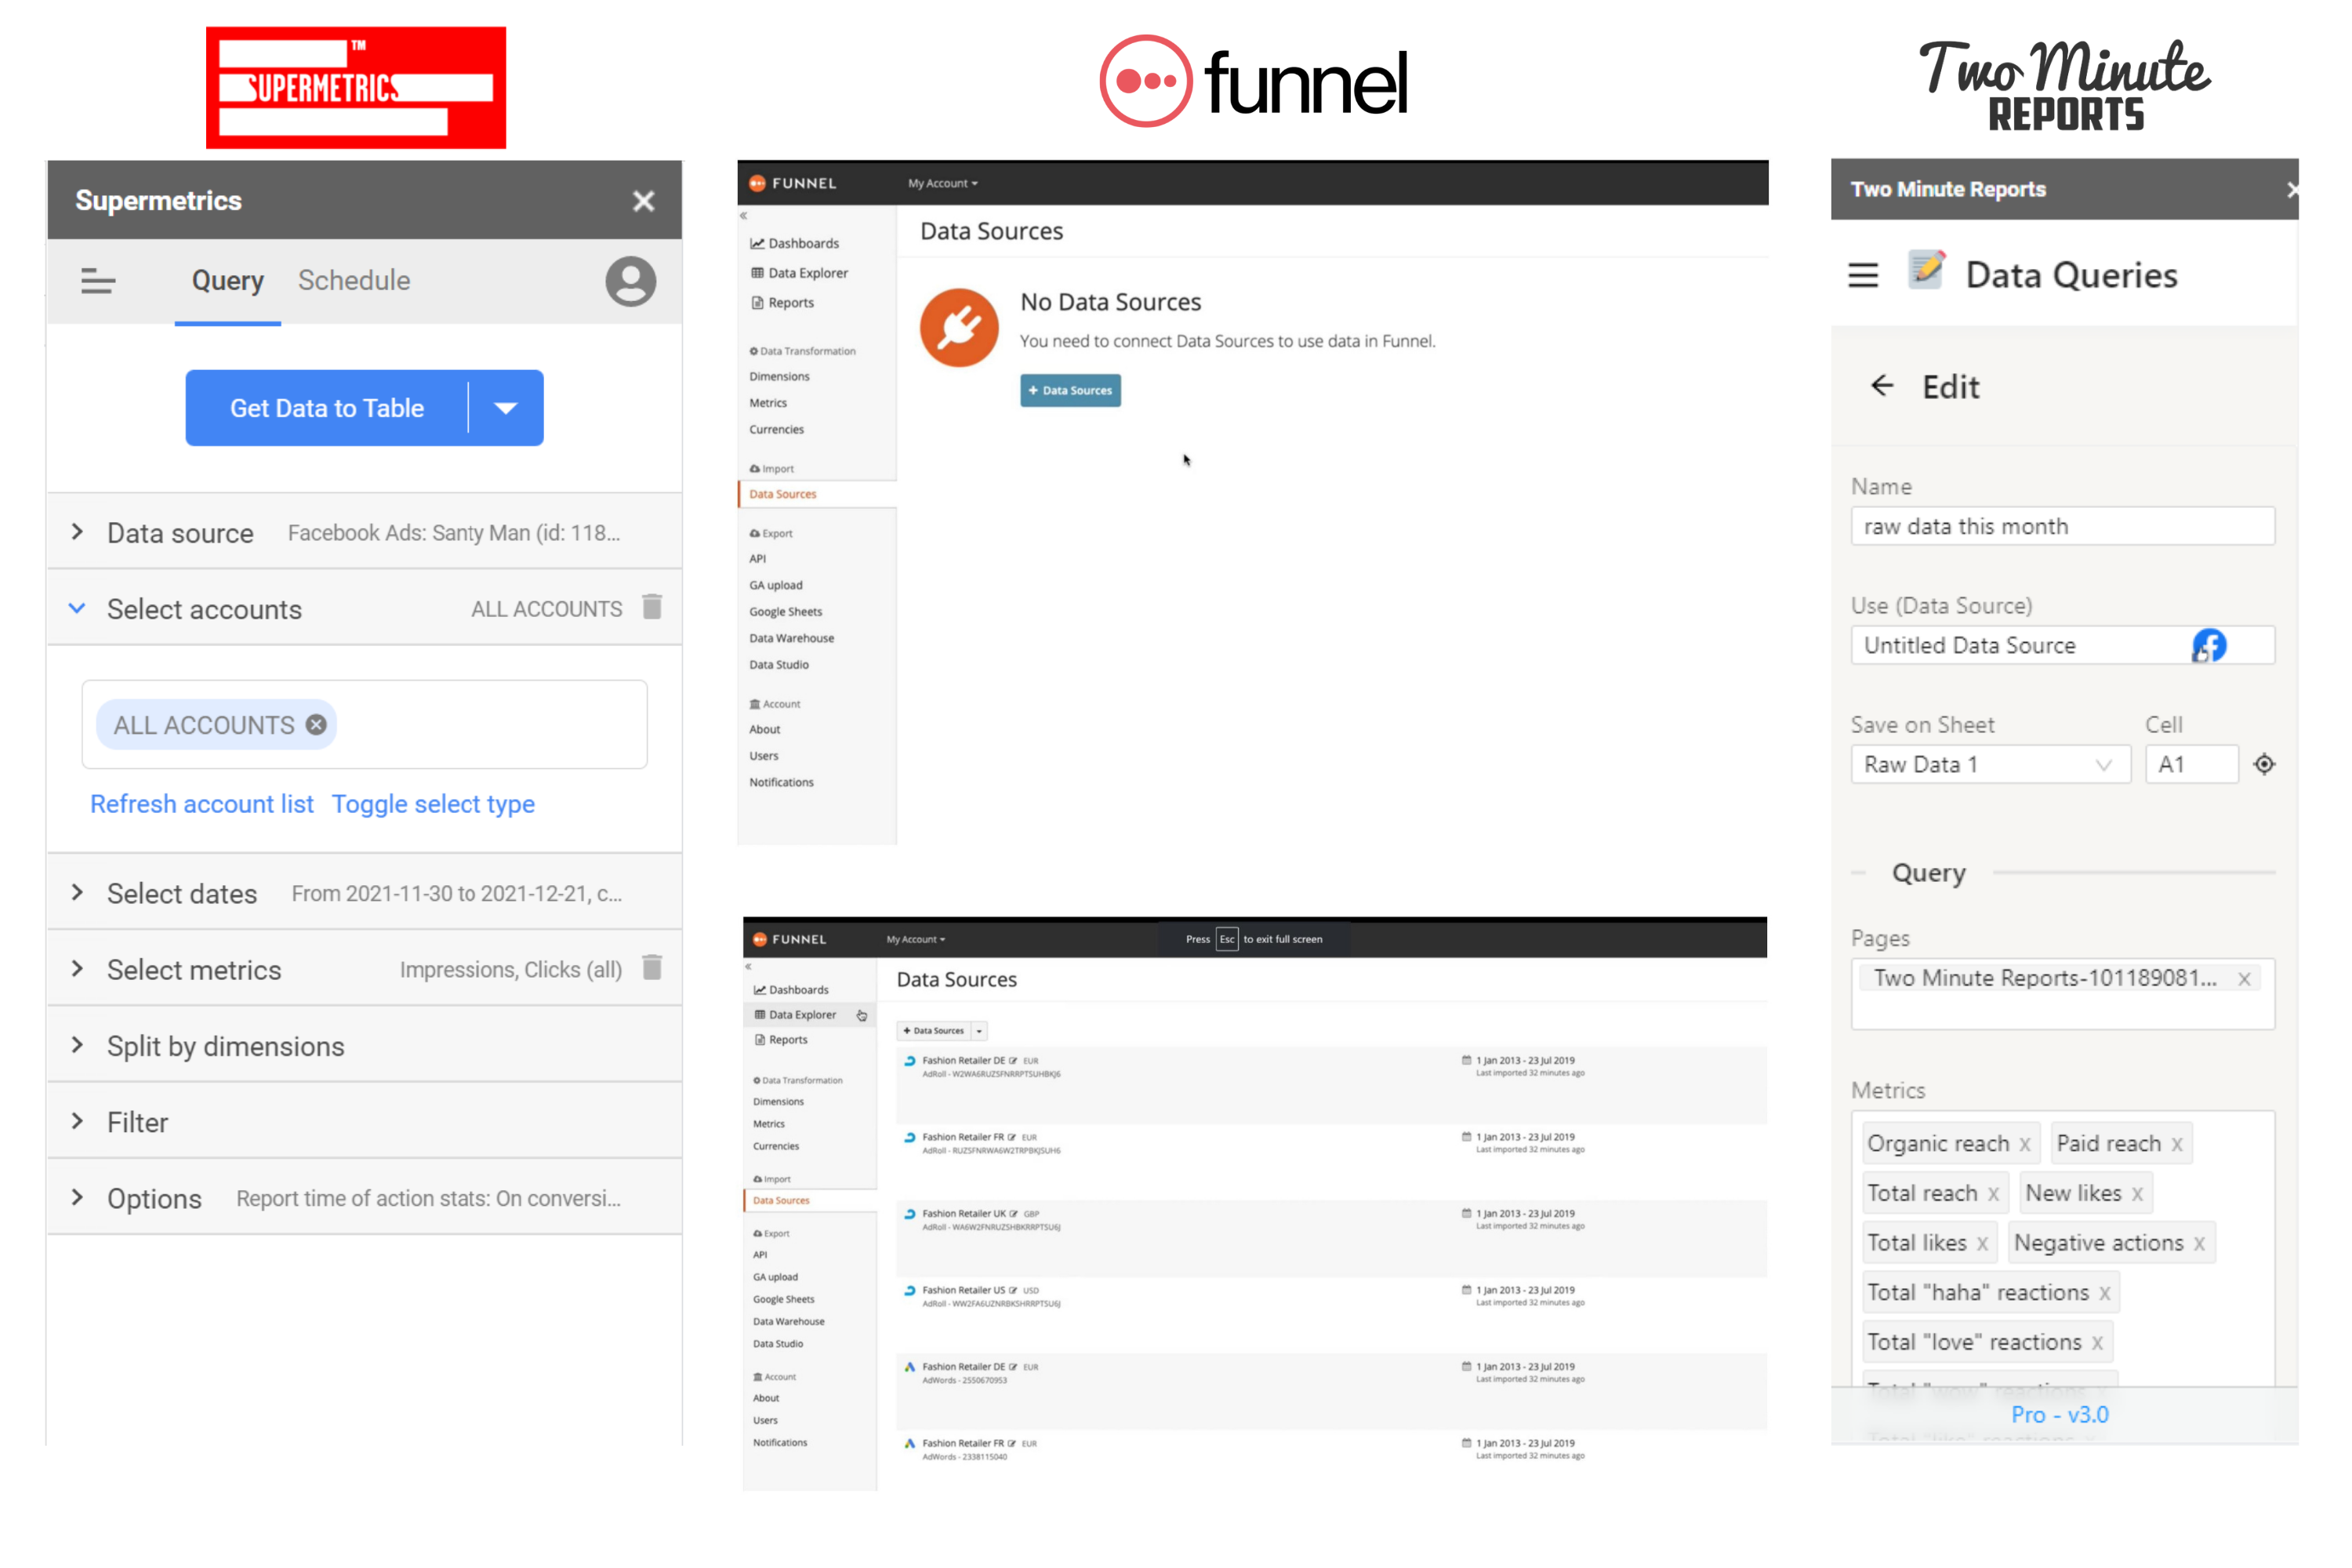This screenshot has width=2352, height=1568.
Task: Open Reports in top Funnel sidebar
Action: pos(782,303)
